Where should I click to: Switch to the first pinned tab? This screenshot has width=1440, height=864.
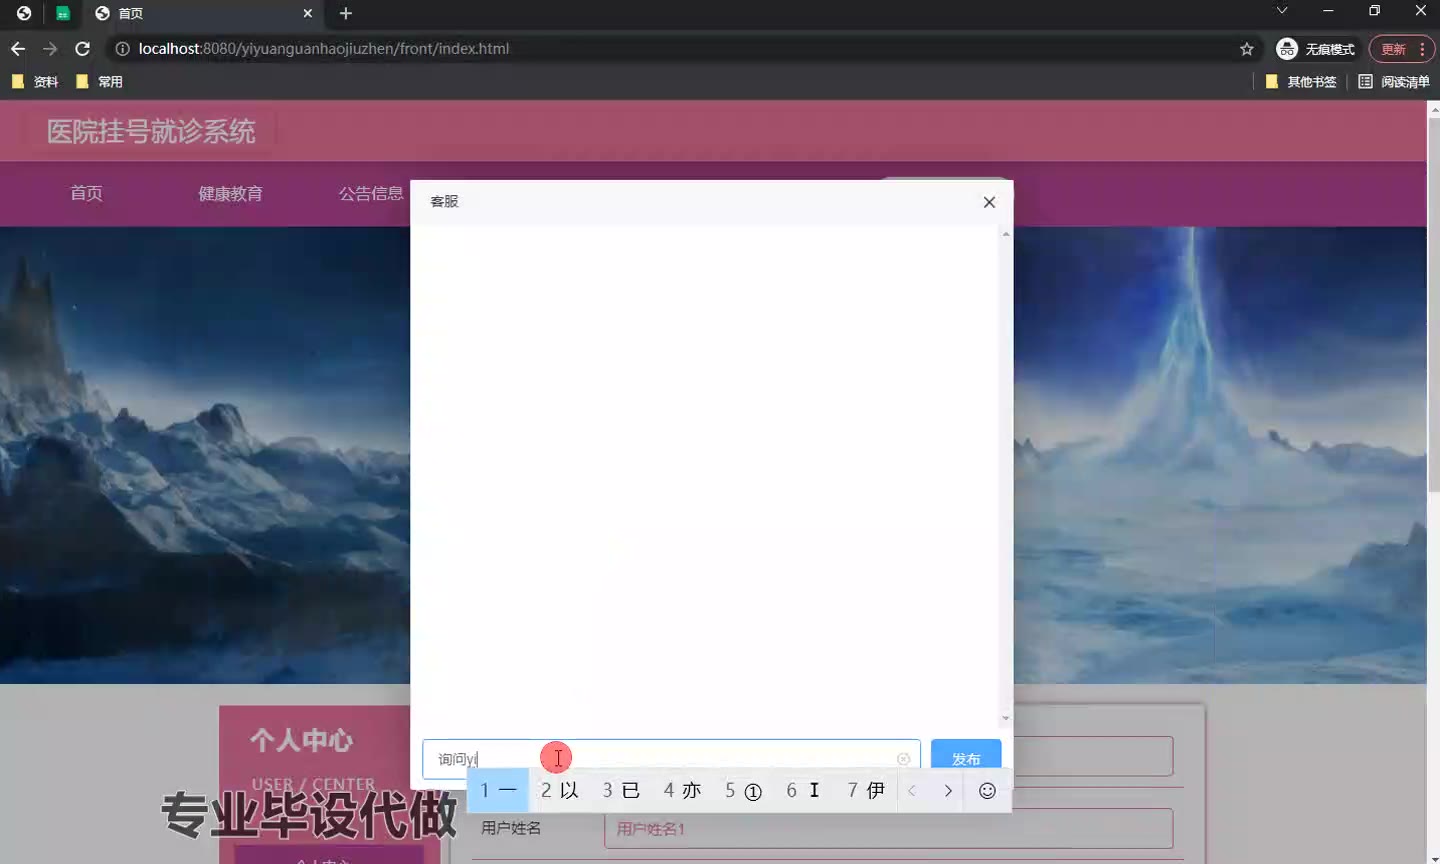24,13
